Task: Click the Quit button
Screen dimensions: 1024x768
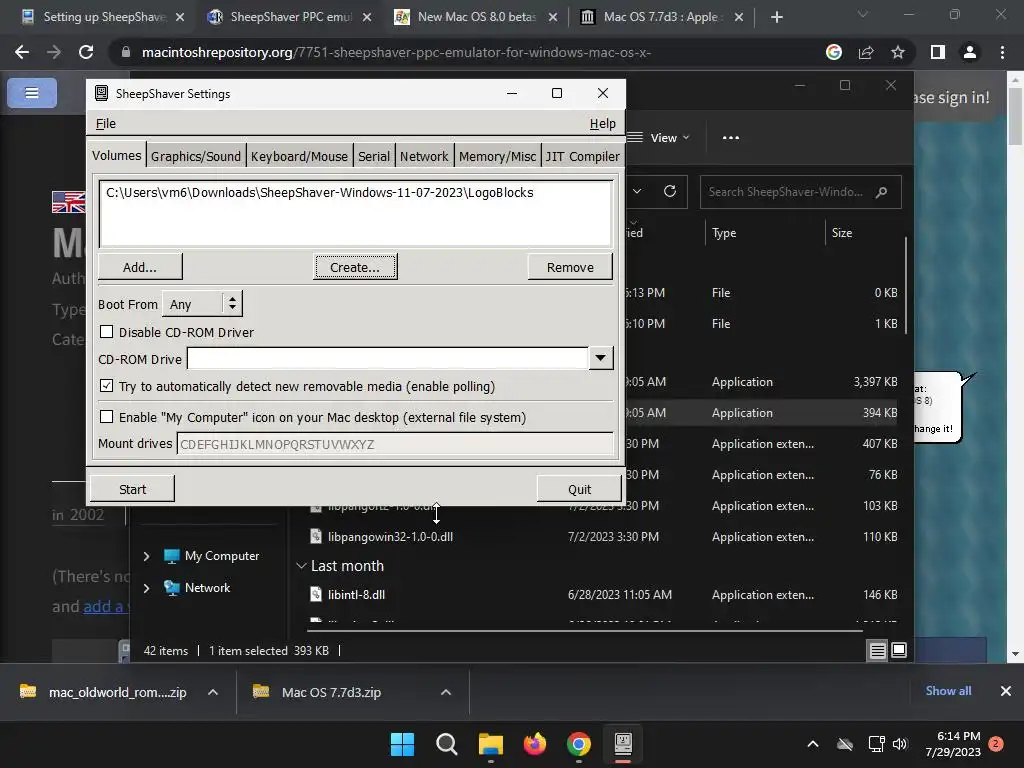Action: (x=579, y=489)
